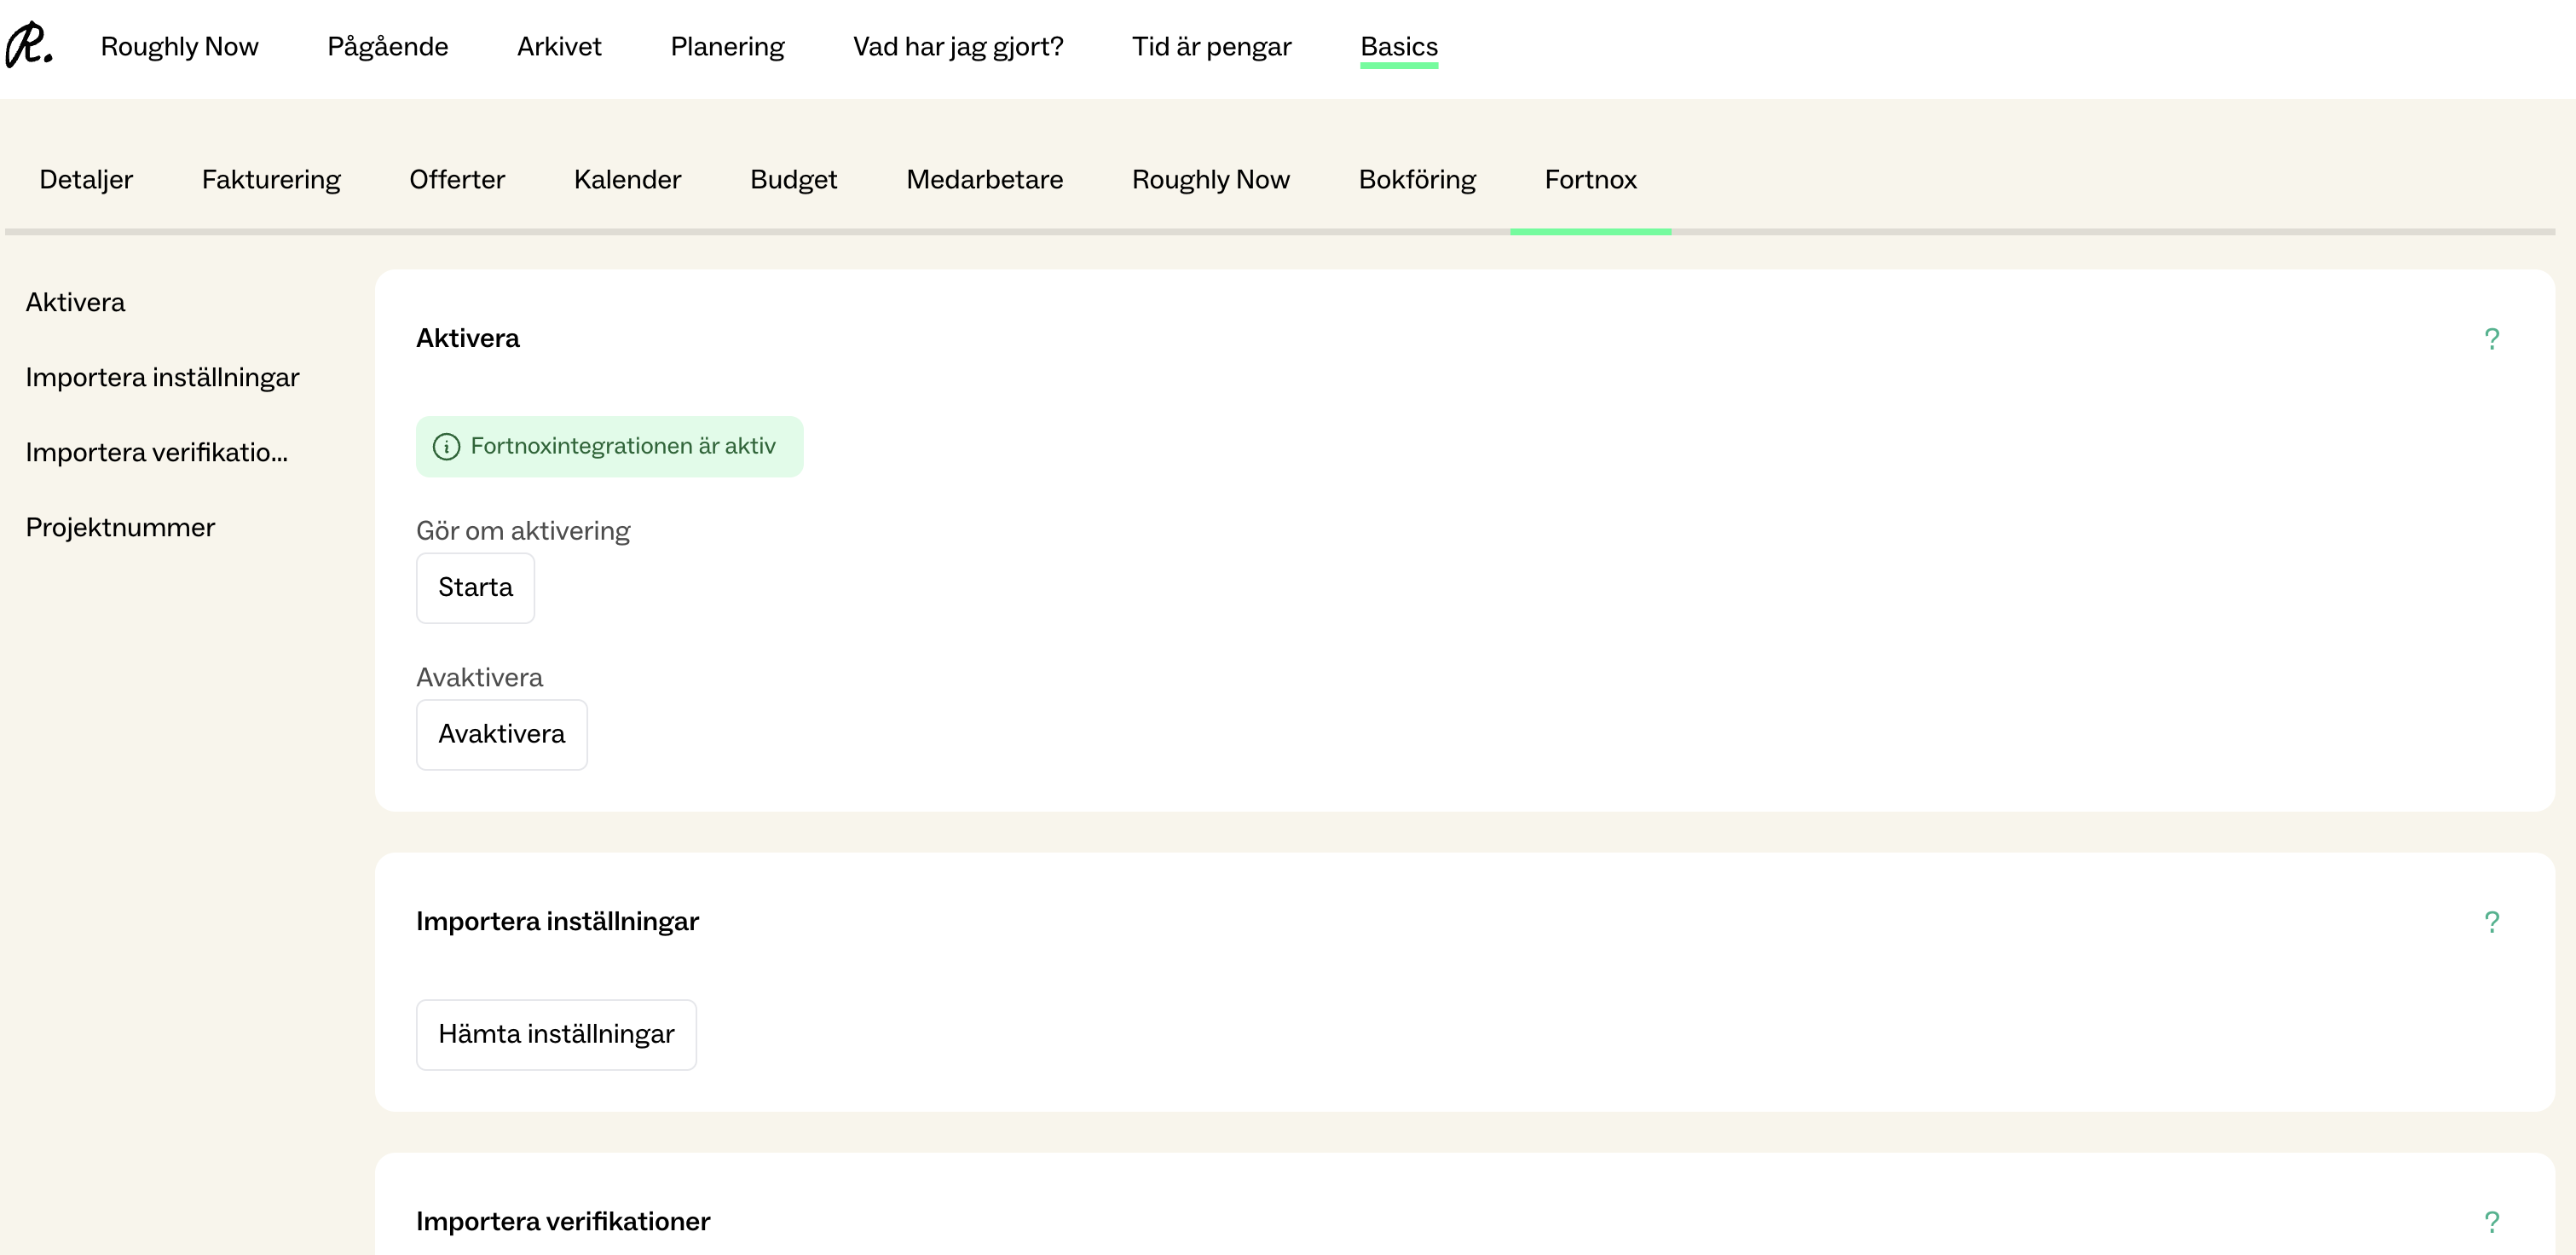
Task: Open Pågående in top navigation
Action: tap(387, 47)
